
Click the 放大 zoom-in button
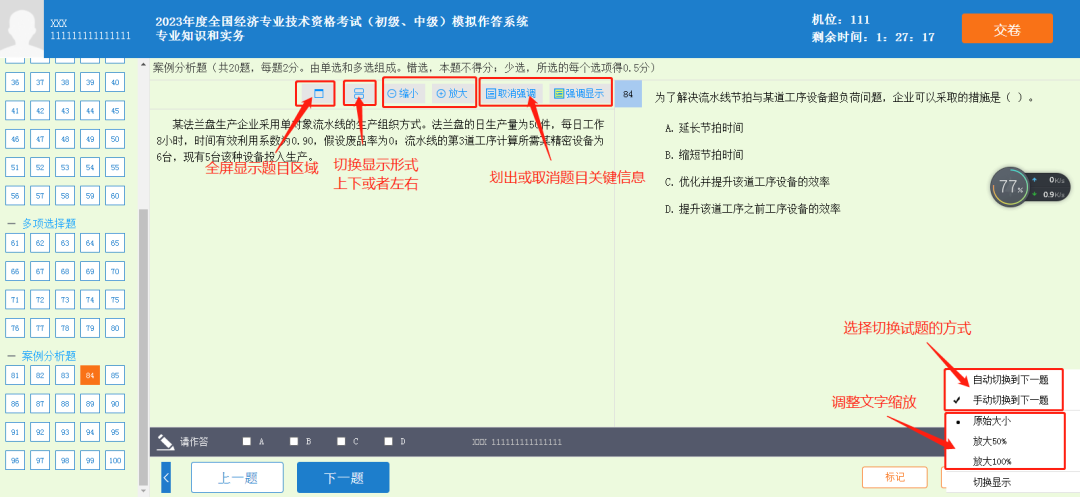(x=452, y=94)
